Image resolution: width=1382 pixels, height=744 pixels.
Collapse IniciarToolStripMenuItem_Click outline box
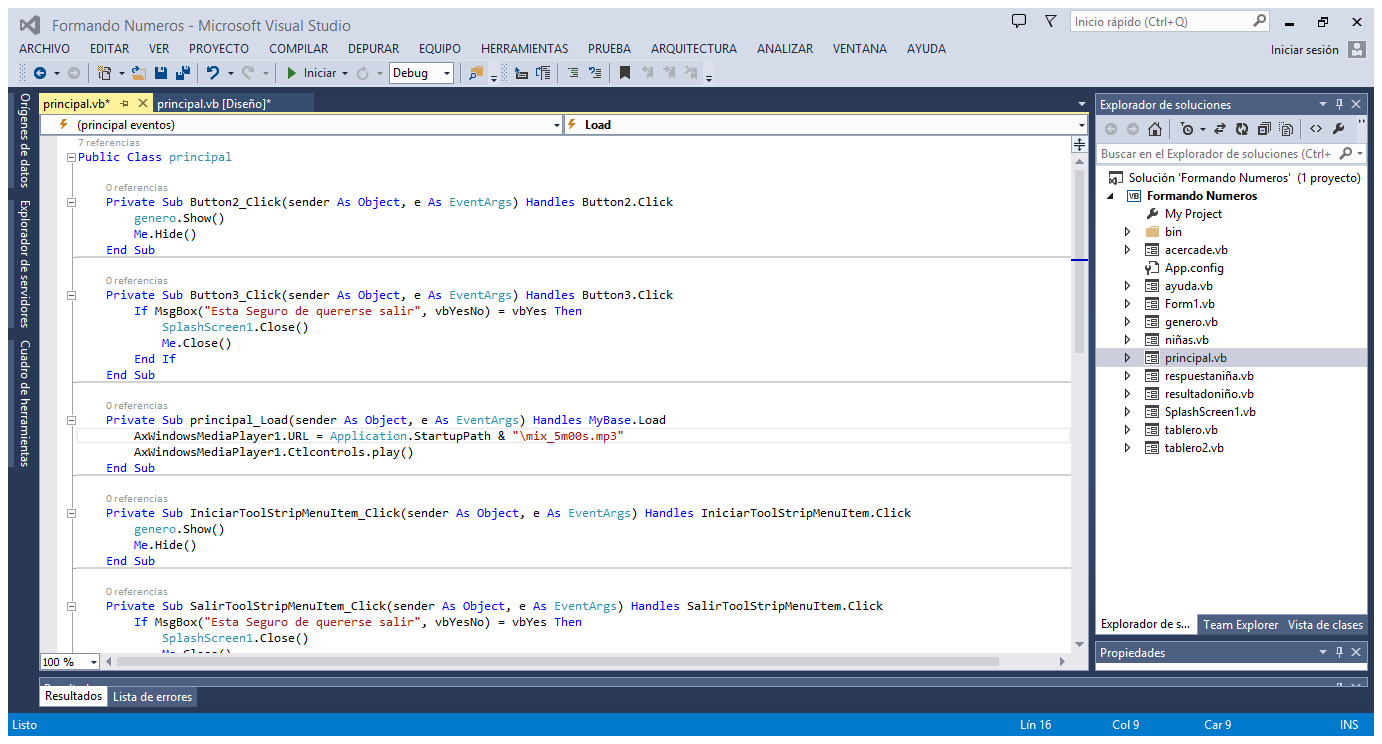click(71, 513)
